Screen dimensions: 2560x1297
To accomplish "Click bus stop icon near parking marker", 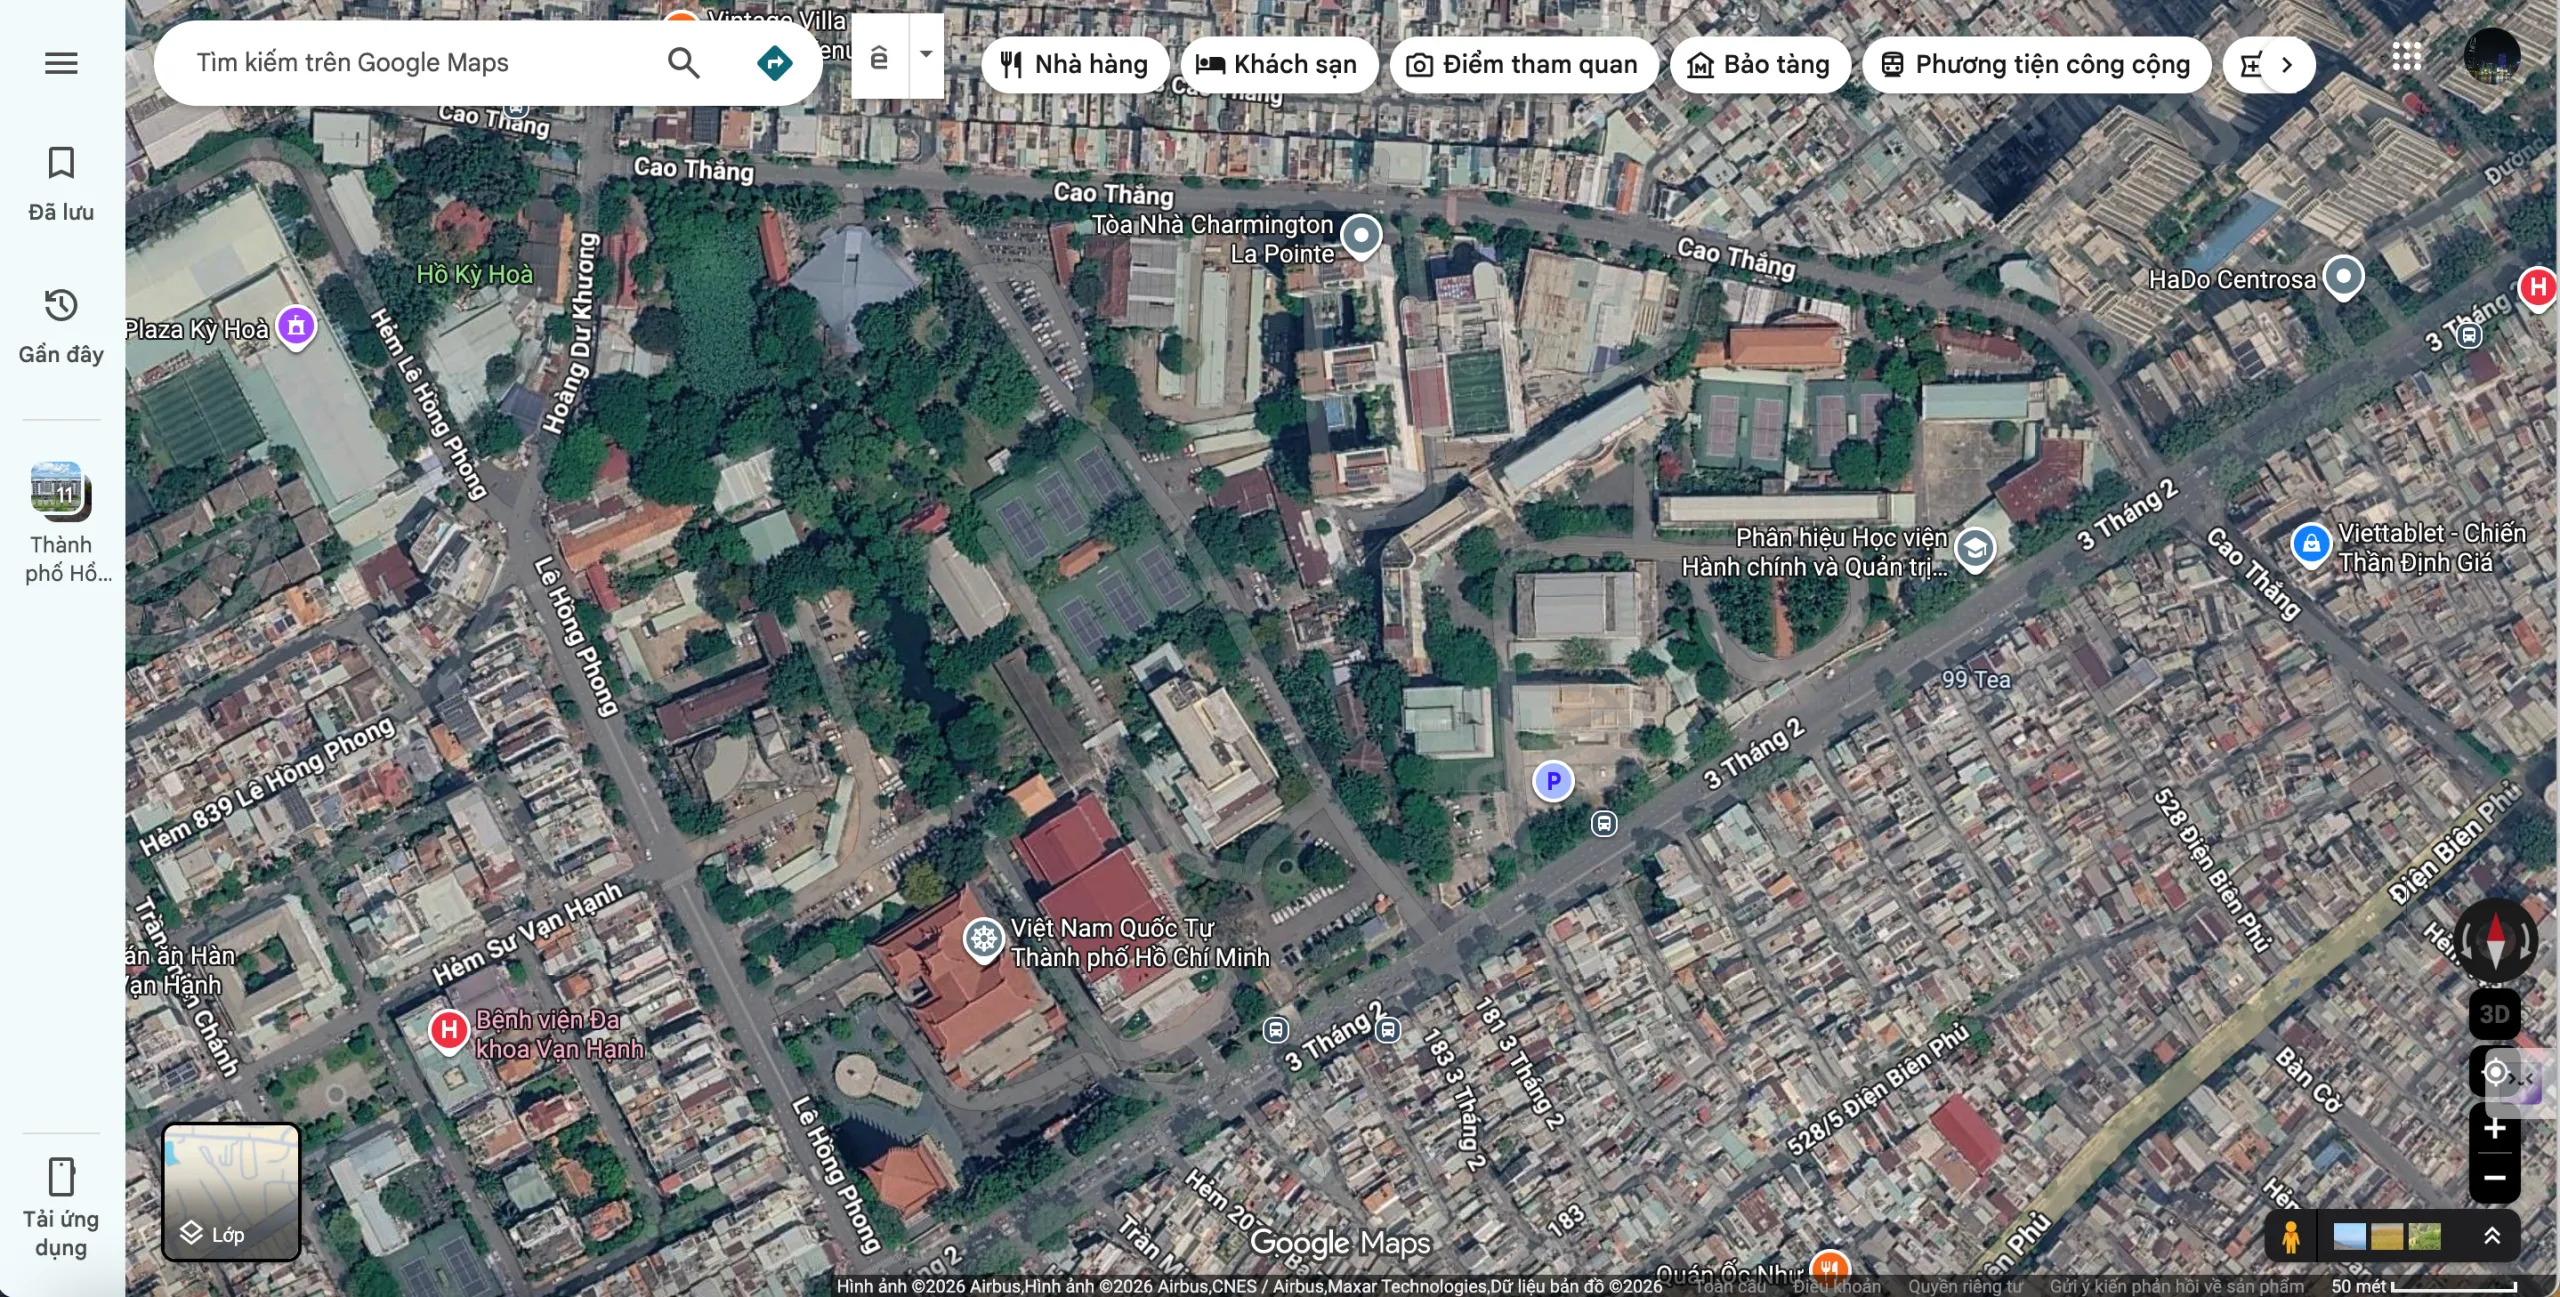I will 1604,824.
